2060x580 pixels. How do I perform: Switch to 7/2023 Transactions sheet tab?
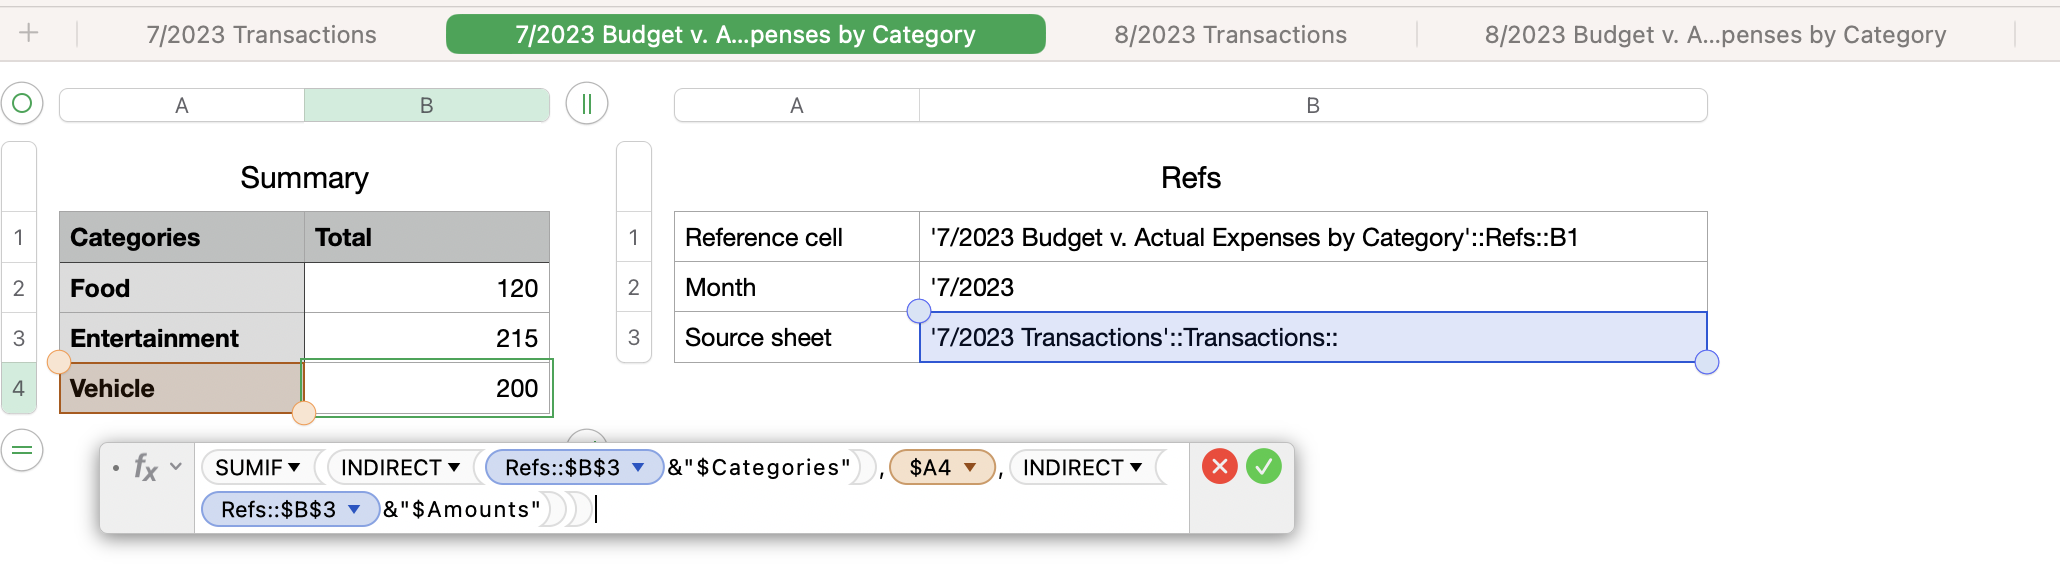pos(261,35)
